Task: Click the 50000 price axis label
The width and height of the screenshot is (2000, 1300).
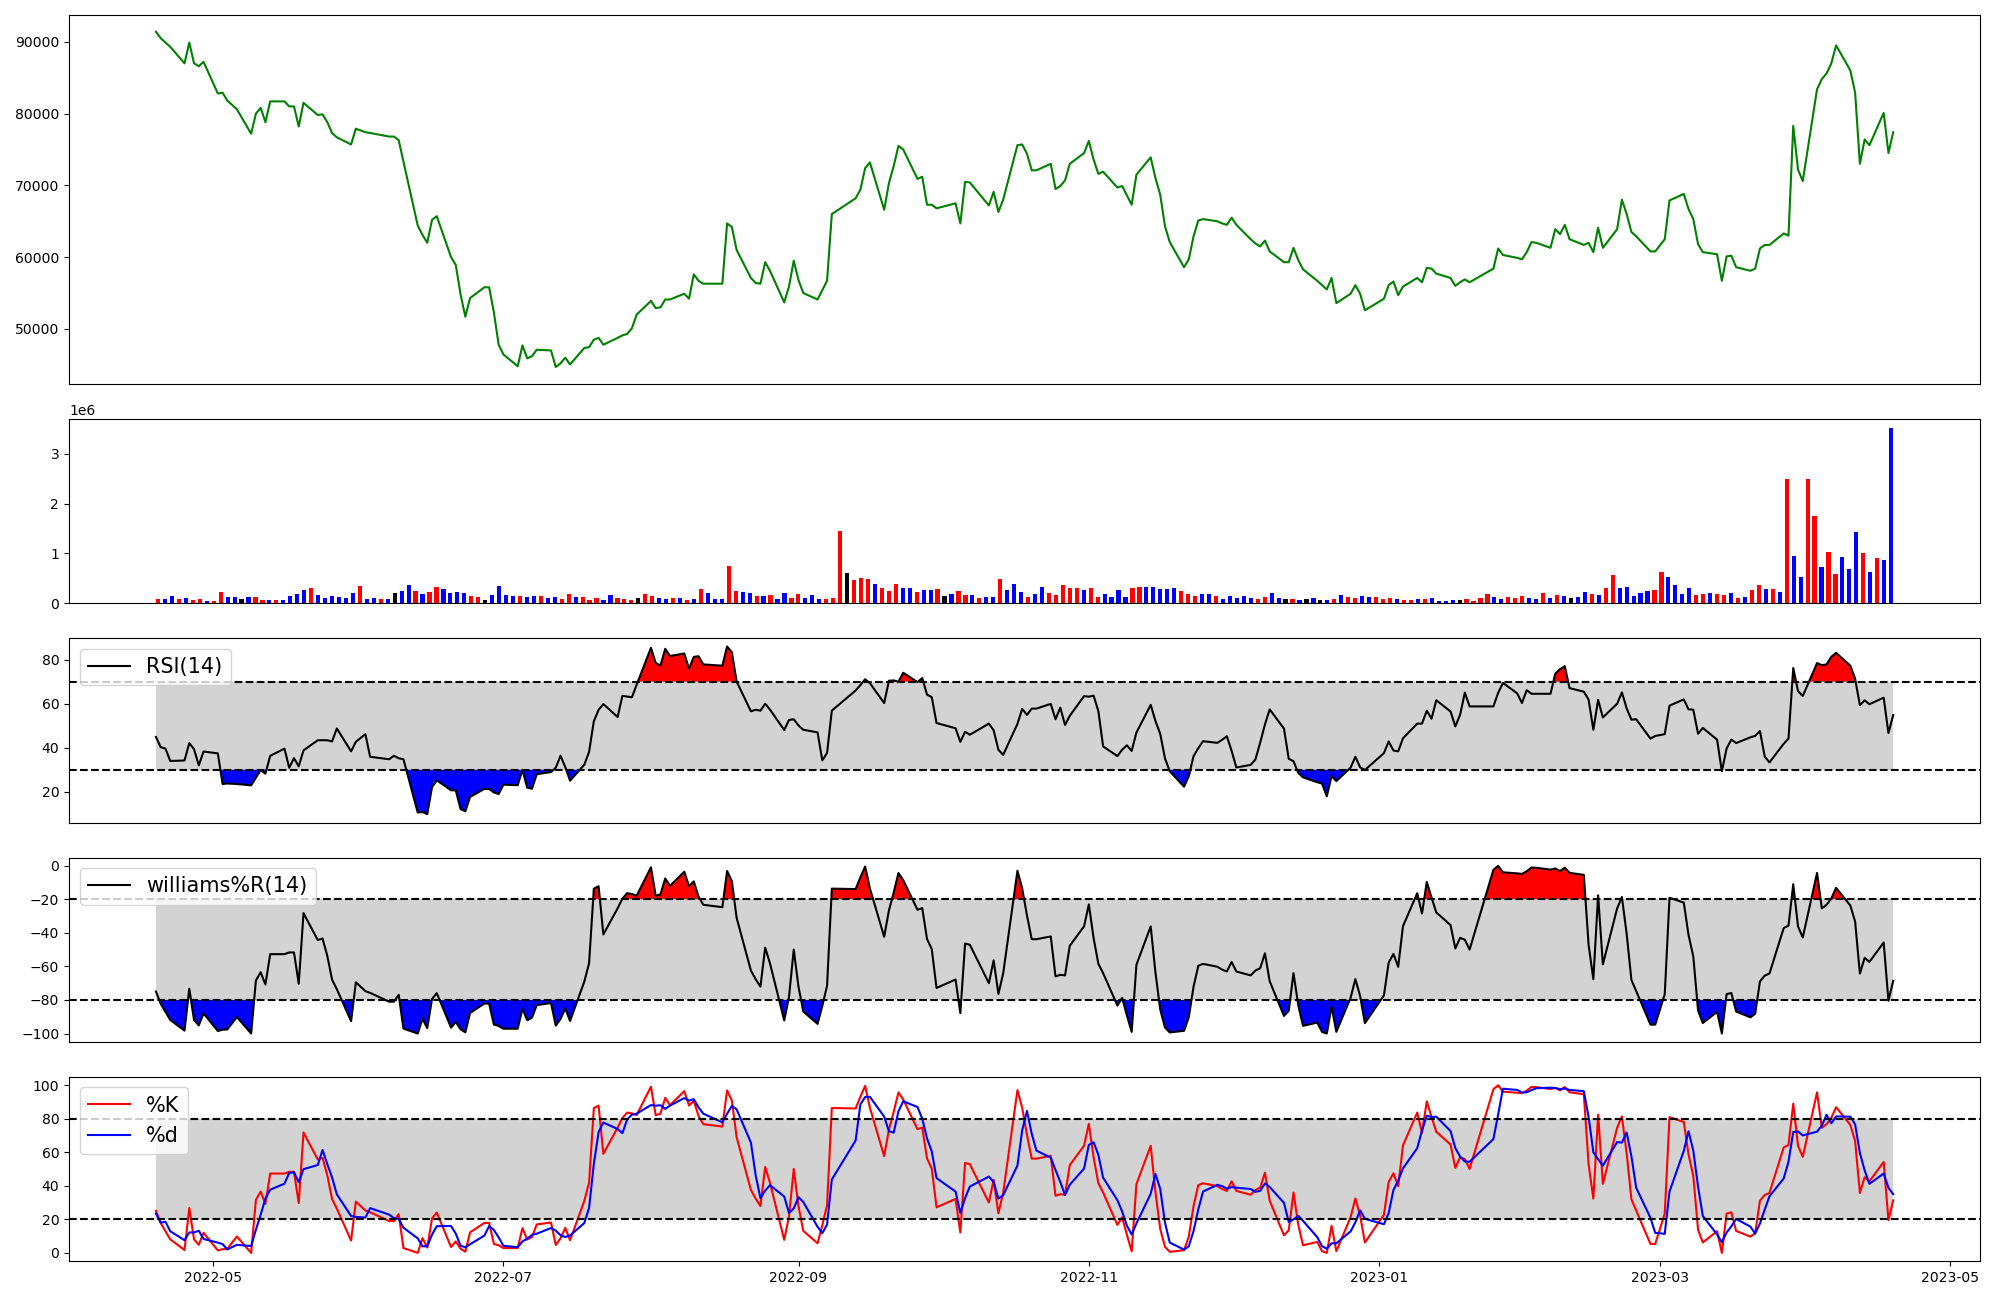Action: [x=38, y=330]
